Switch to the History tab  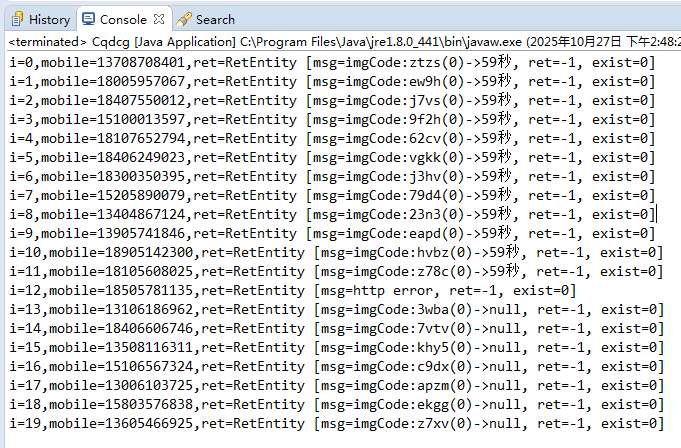[x=48, y=19]
